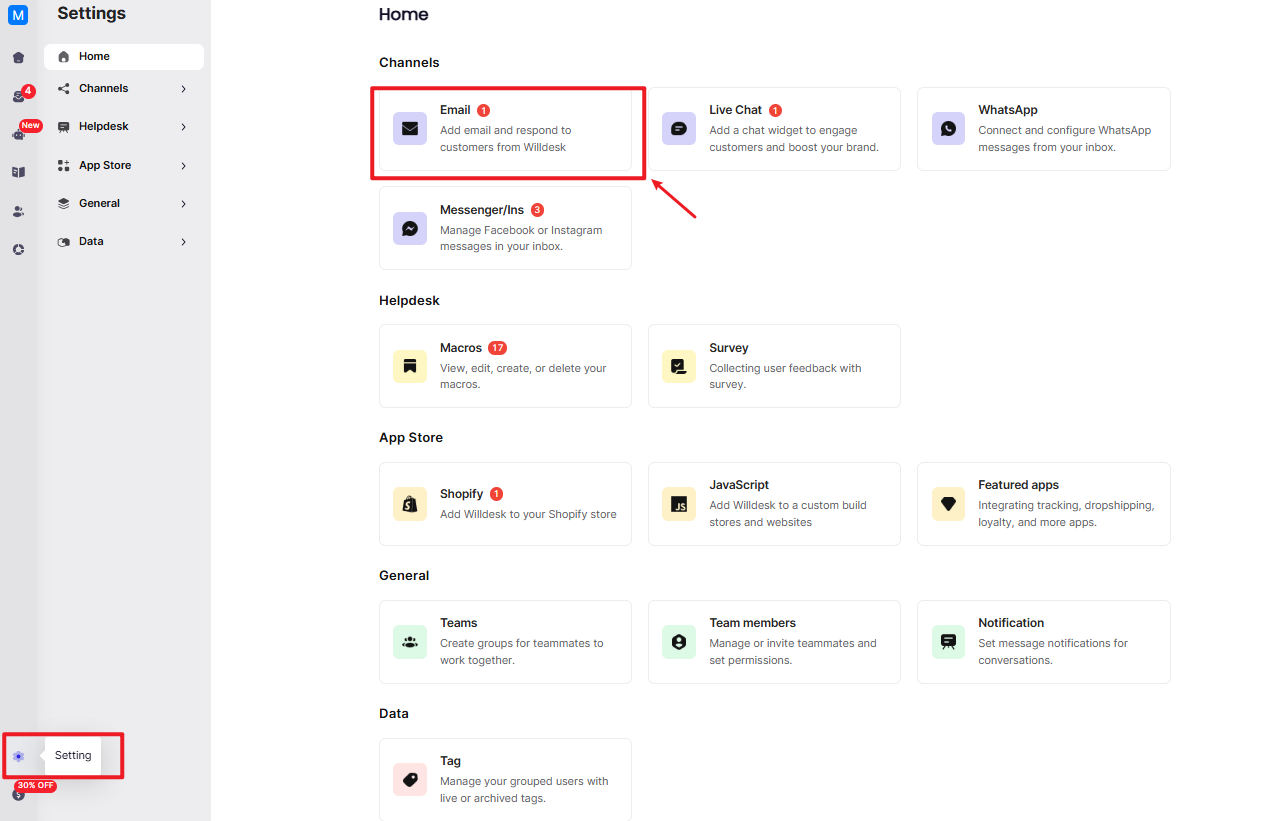
Task: Click the "Setting" tooltip label
Action: [73, 756]
